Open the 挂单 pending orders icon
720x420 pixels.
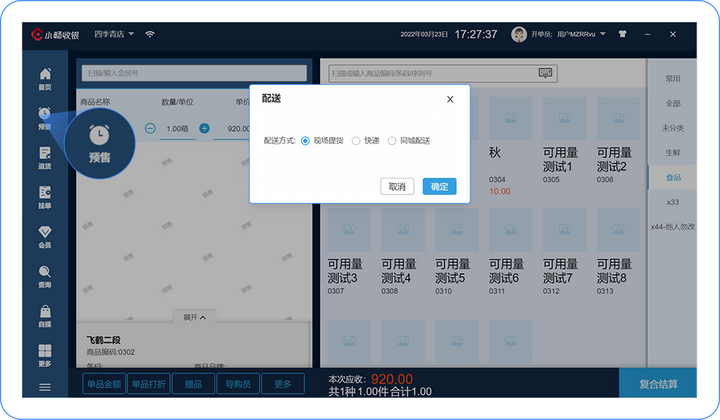click(x=45, y=197)
